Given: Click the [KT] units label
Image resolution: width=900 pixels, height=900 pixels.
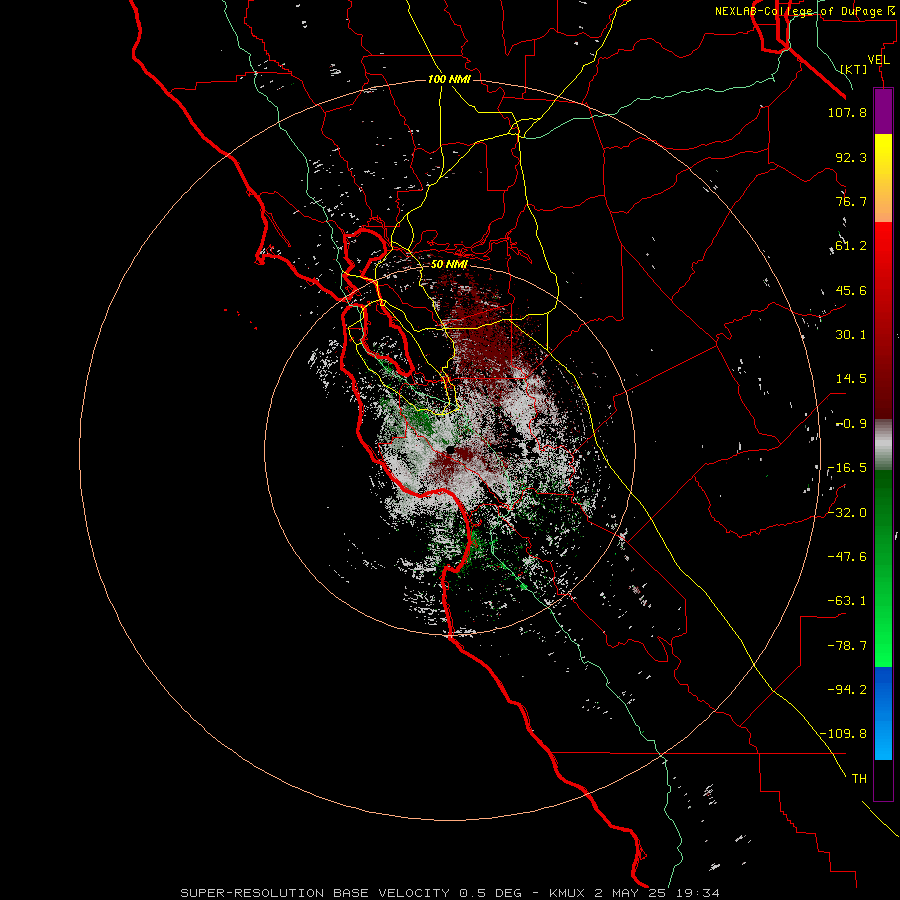Looking at the screenshot, I should 854,69.
